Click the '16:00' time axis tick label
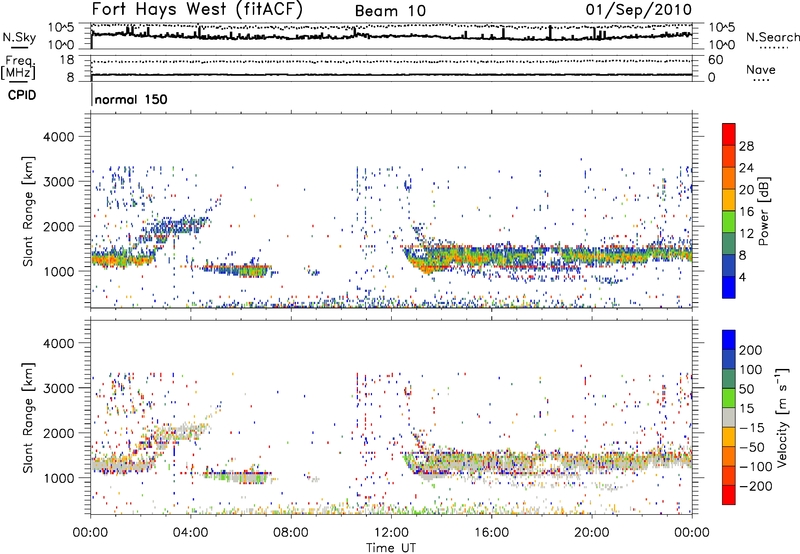 [491, 533]
